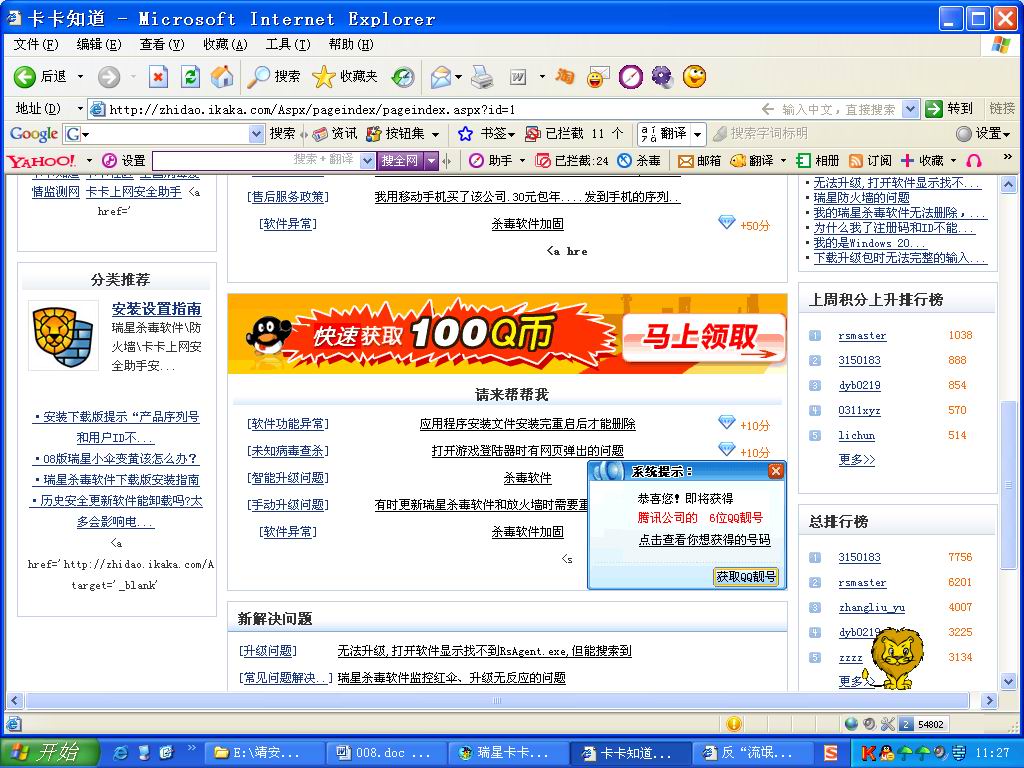1024x768 pixels.
Task: Click the Word edit icon
Action: pos(518,77)
